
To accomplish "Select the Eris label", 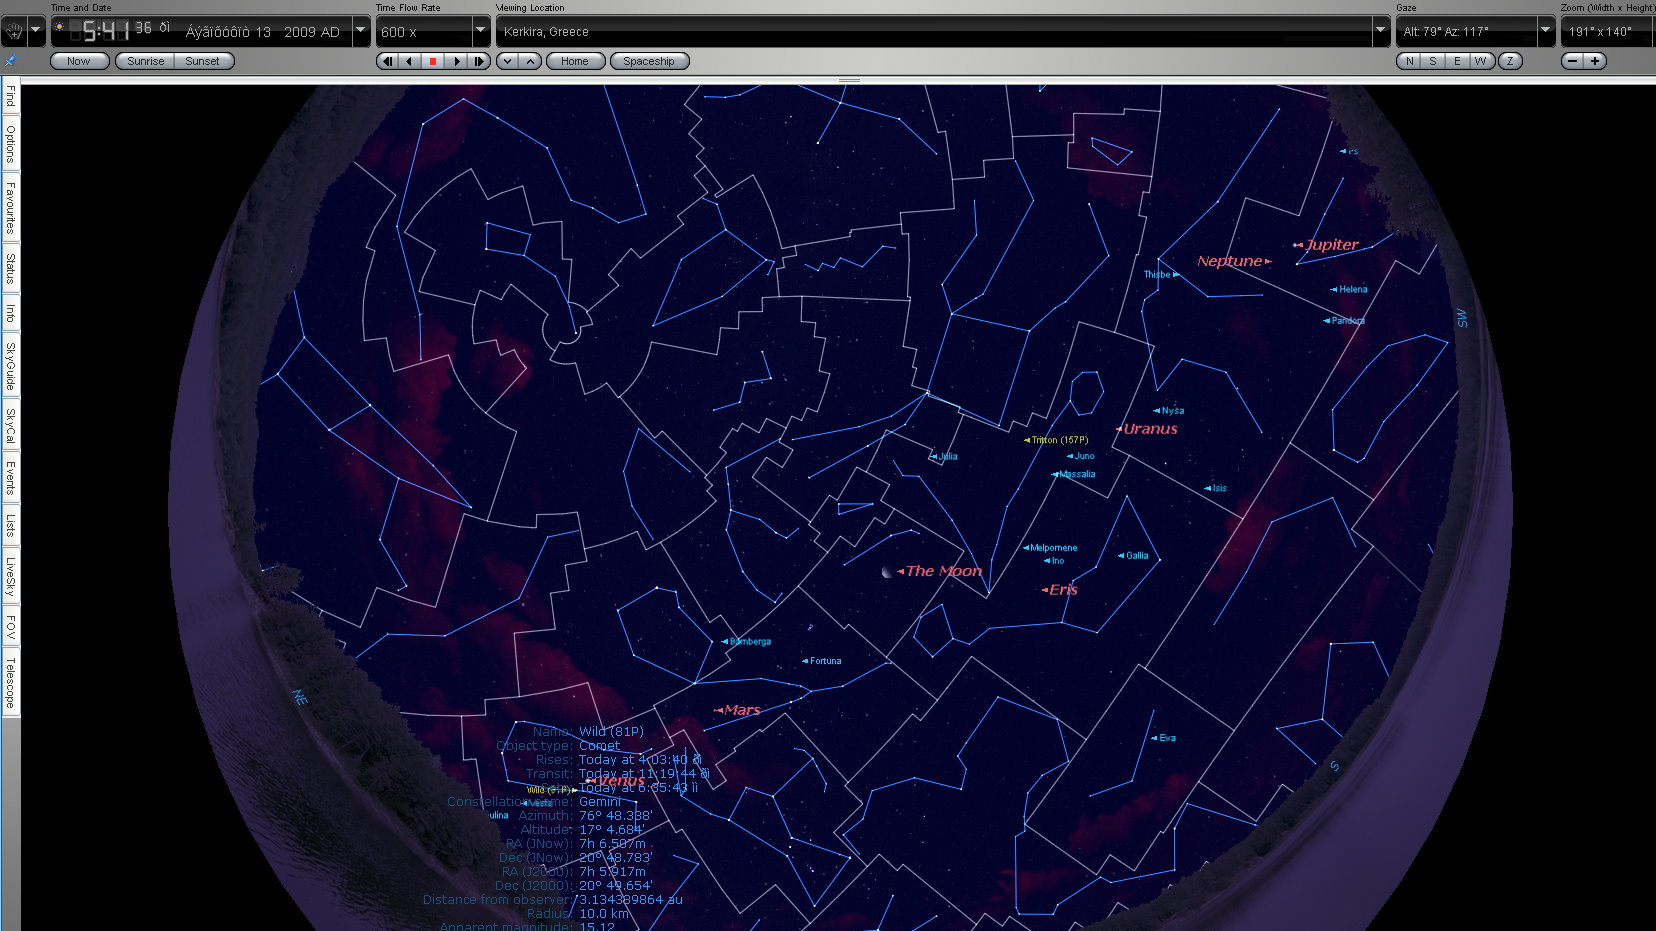I will [1064, 590].
